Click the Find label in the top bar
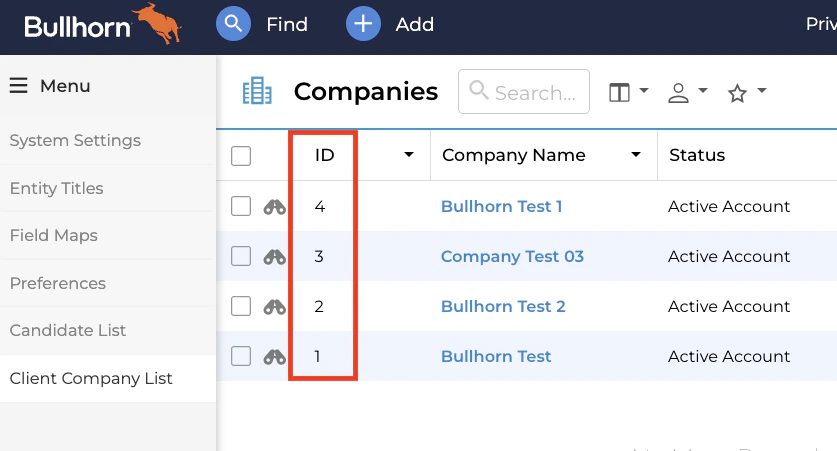The height and width of the screenshot is (451, 837). click(287, 25)
